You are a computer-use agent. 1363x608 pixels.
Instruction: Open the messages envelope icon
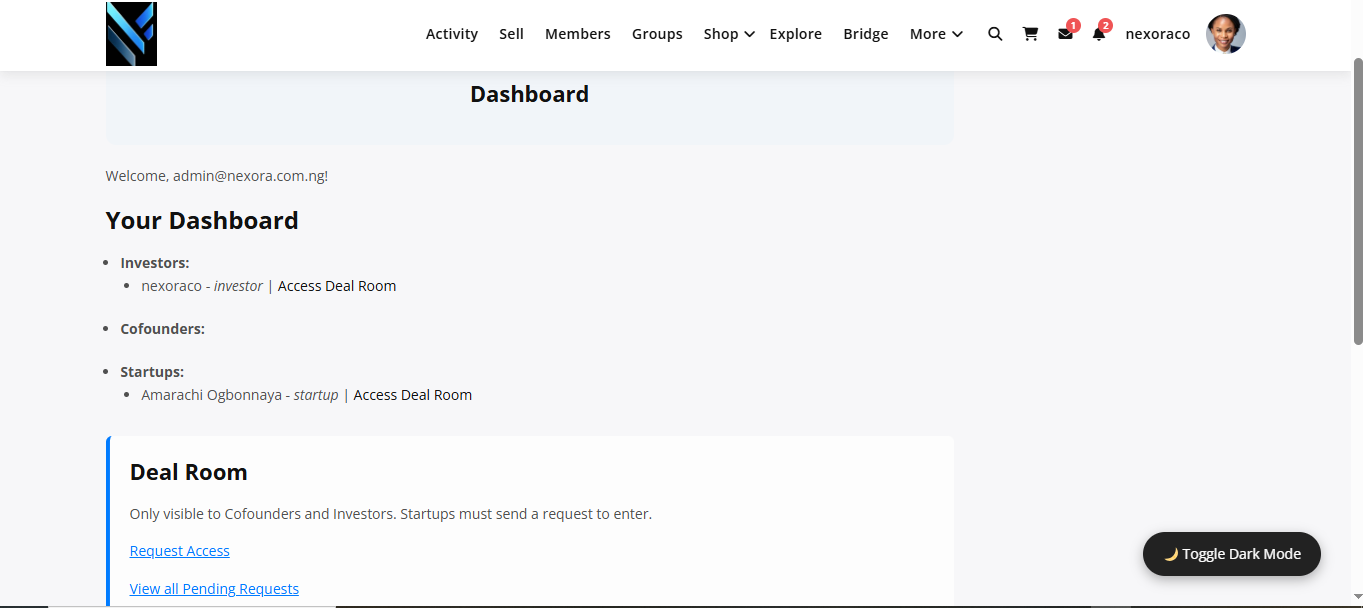pyautogui.click(x=1065, y=34)
